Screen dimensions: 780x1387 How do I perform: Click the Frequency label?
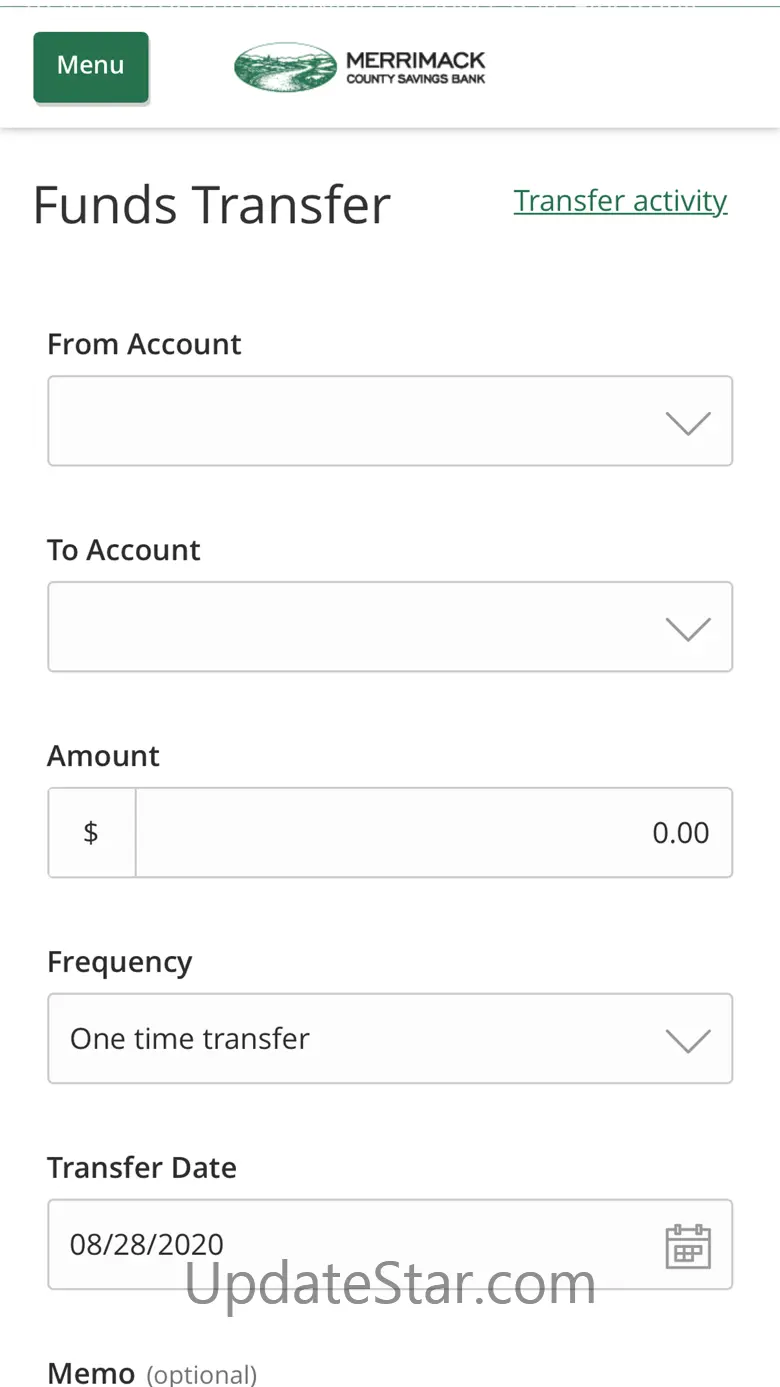[119, 962]
